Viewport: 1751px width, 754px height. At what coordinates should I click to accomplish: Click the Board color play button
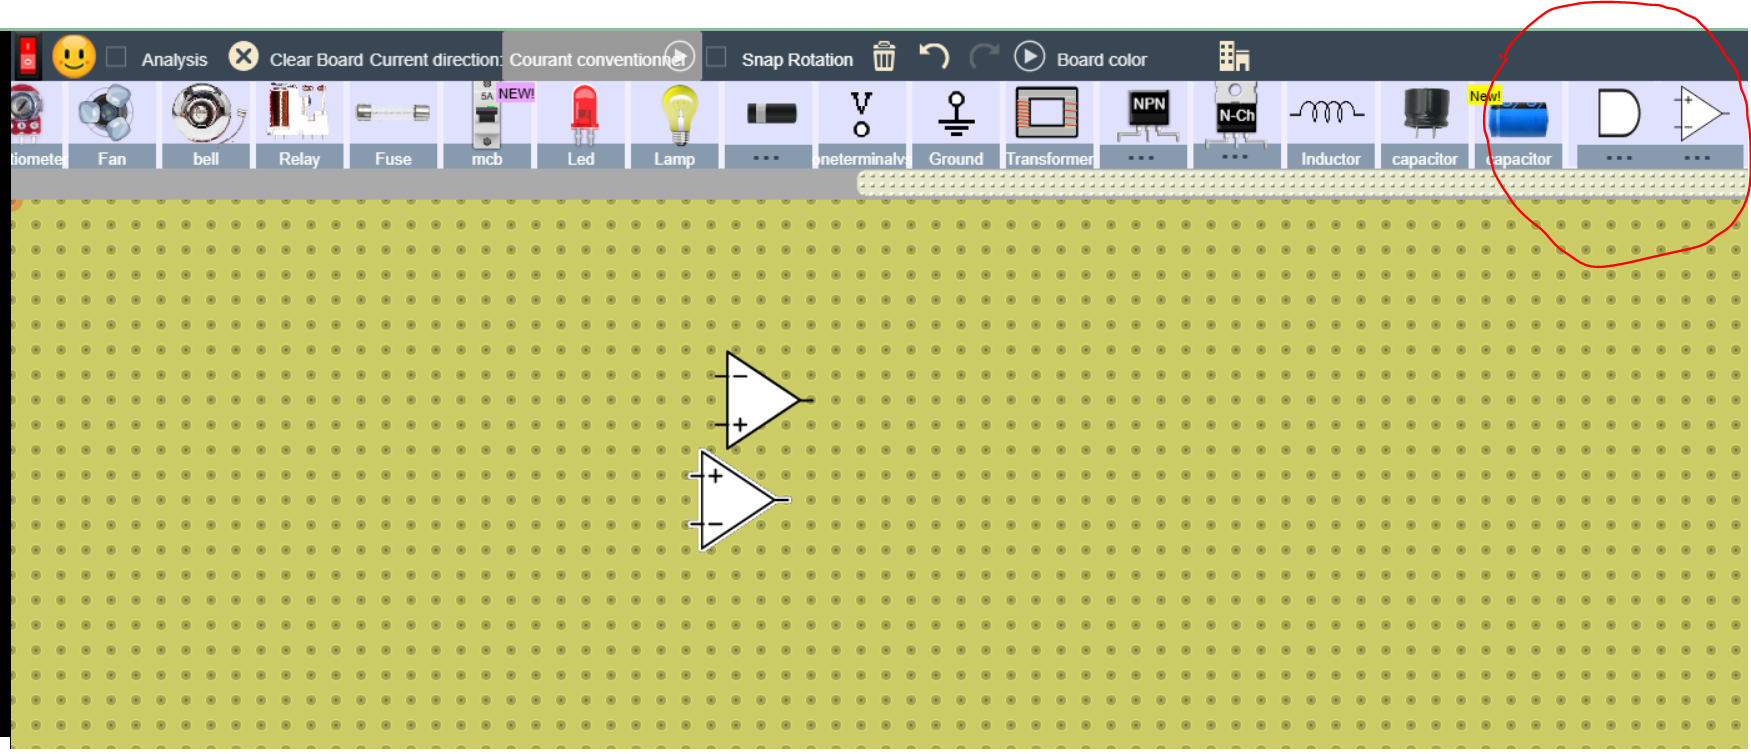coord(1029,57)
